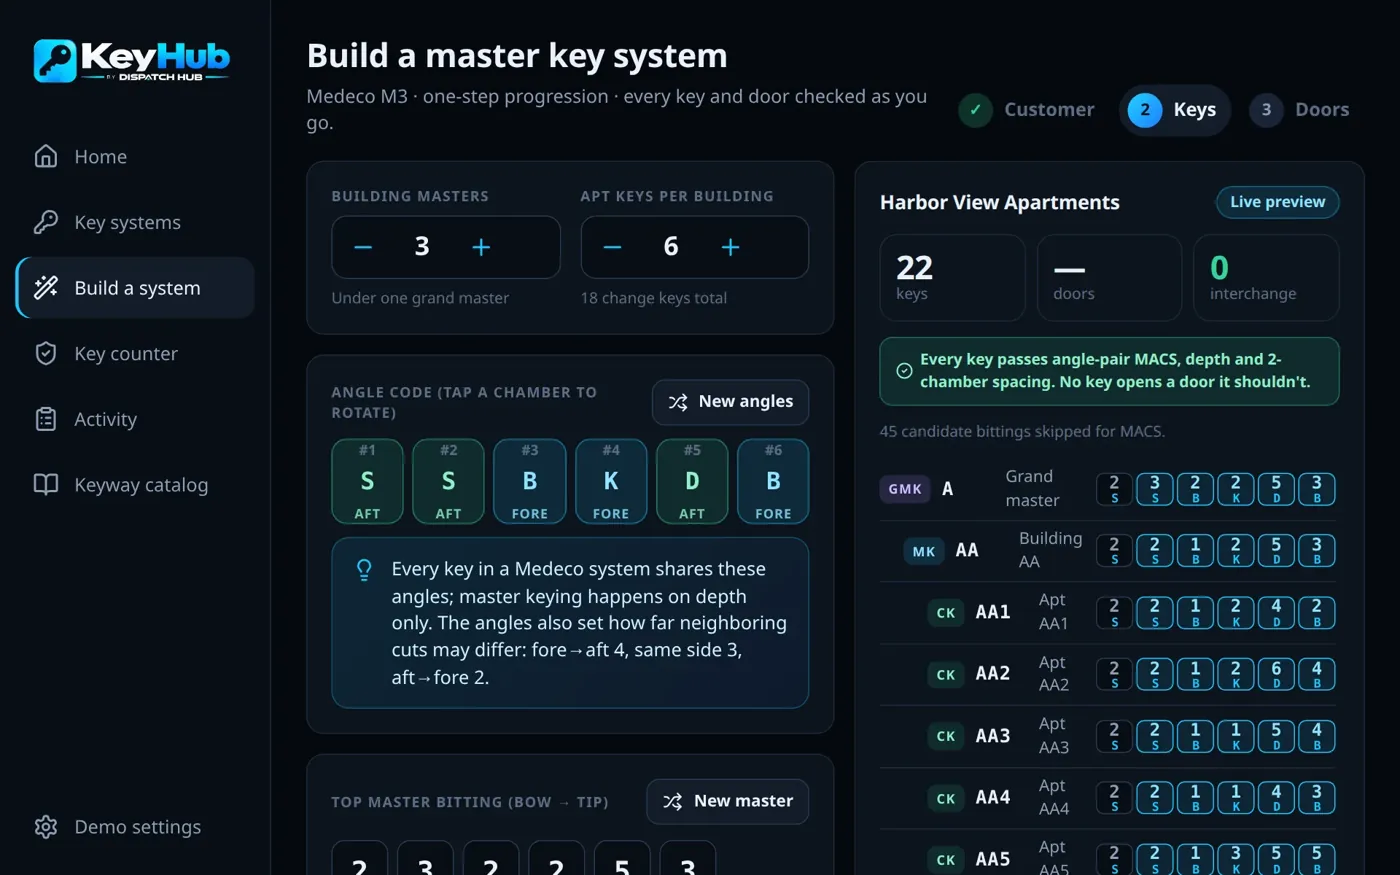The image size is (1400, 875).
Task: Rotate chamber #6 angle B FORE
Action: [x=773, y=481]
